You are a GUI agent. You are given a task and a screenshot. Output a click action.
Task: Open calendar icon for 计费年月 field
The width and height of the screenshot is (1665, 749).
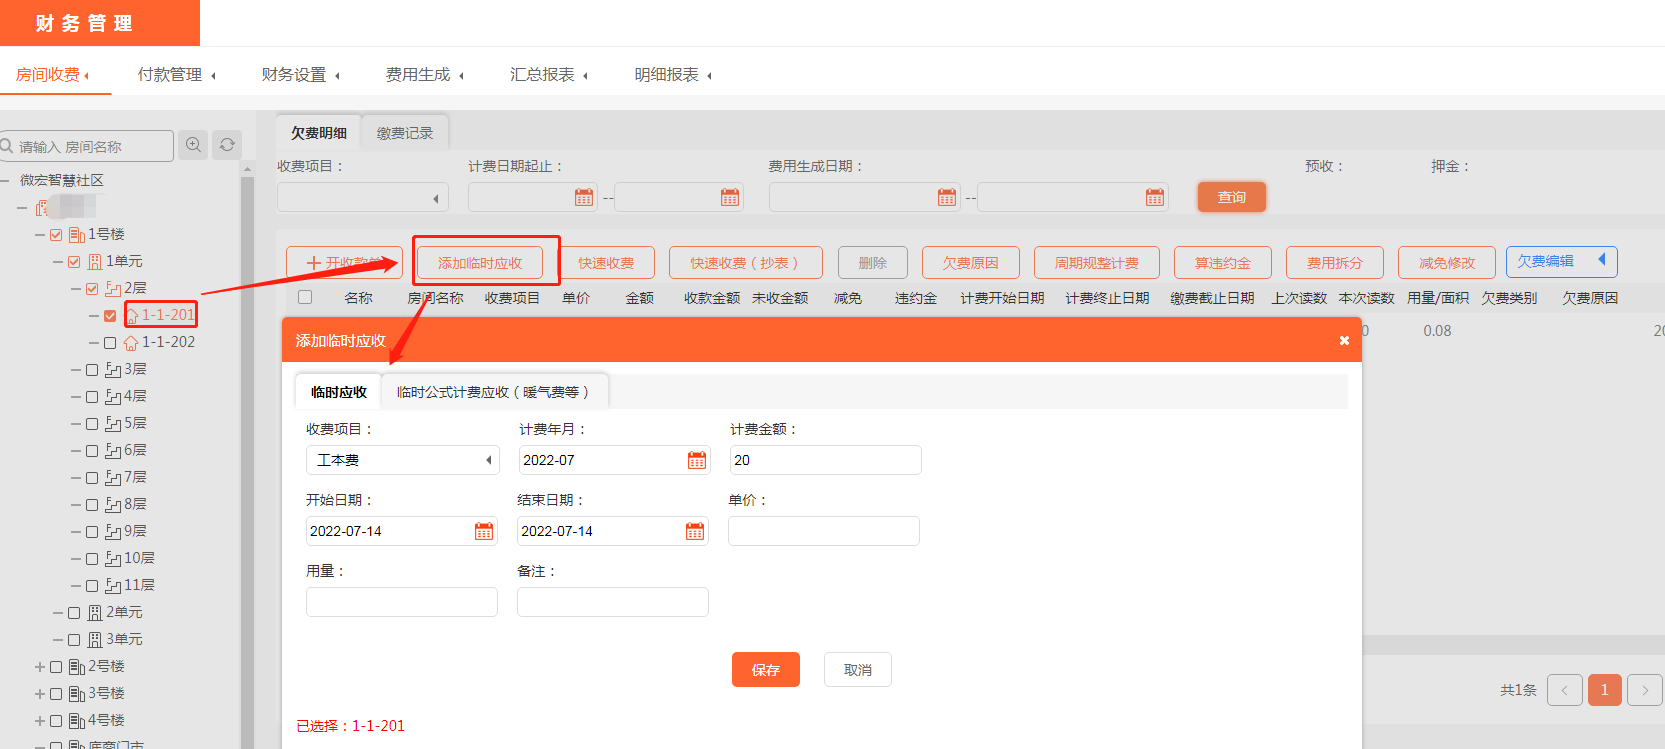[697, 460]
